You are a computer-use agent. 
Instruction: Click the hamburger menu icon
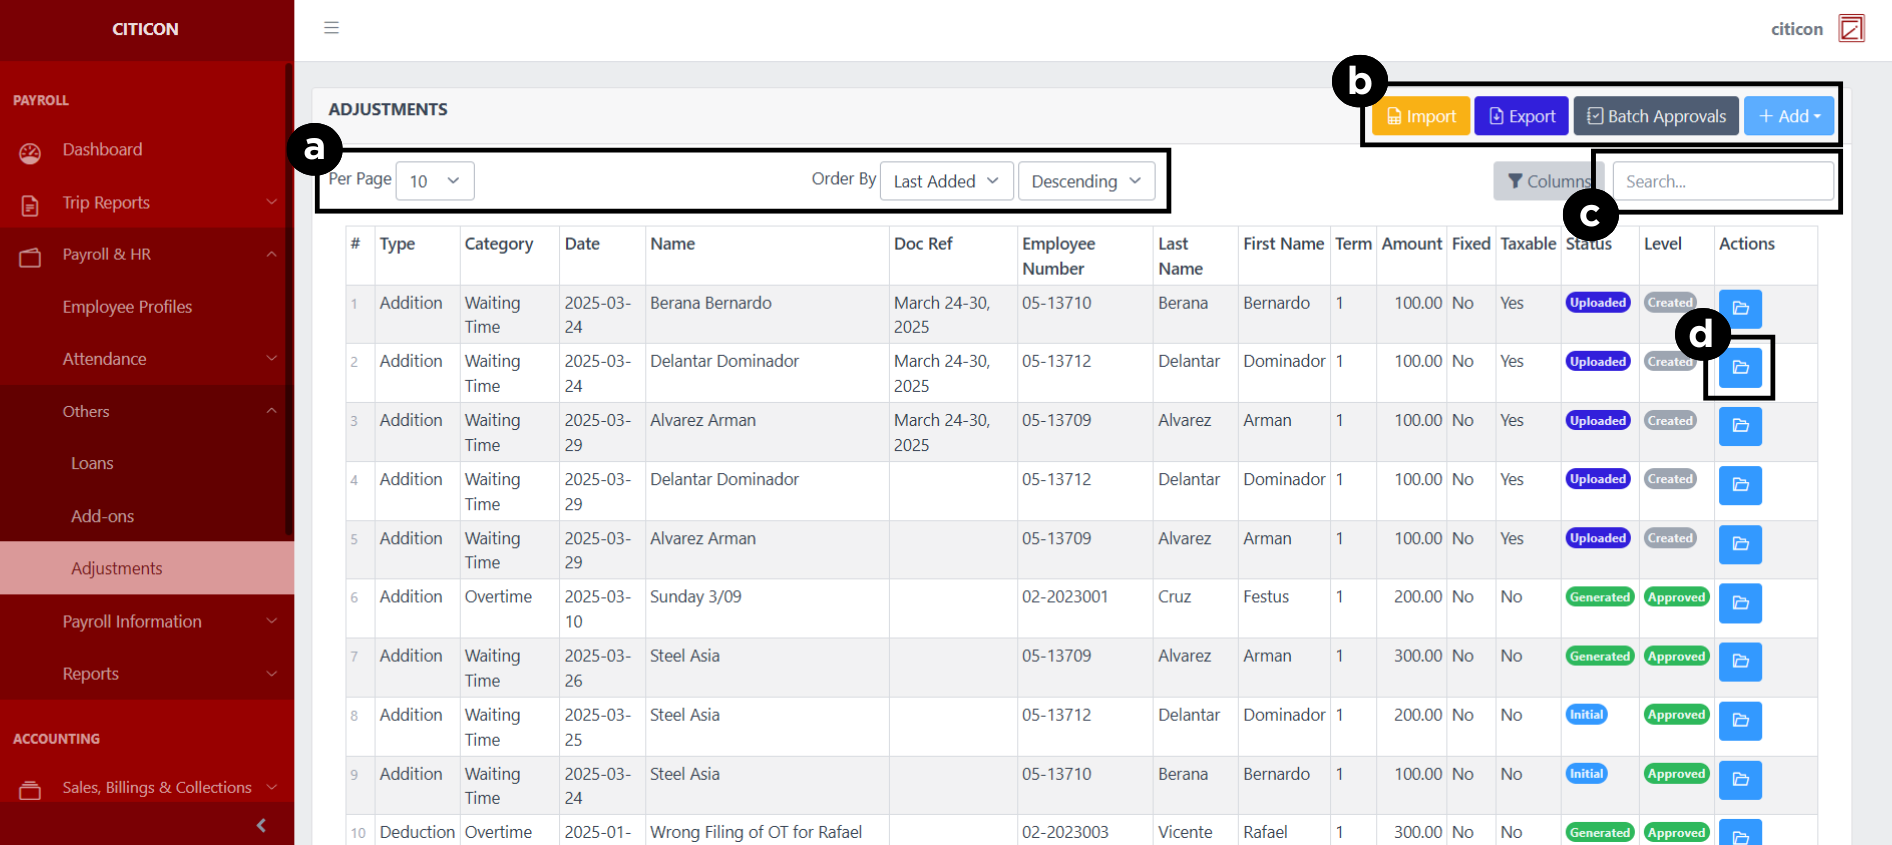pyautogui.click(x=331, y=28)
